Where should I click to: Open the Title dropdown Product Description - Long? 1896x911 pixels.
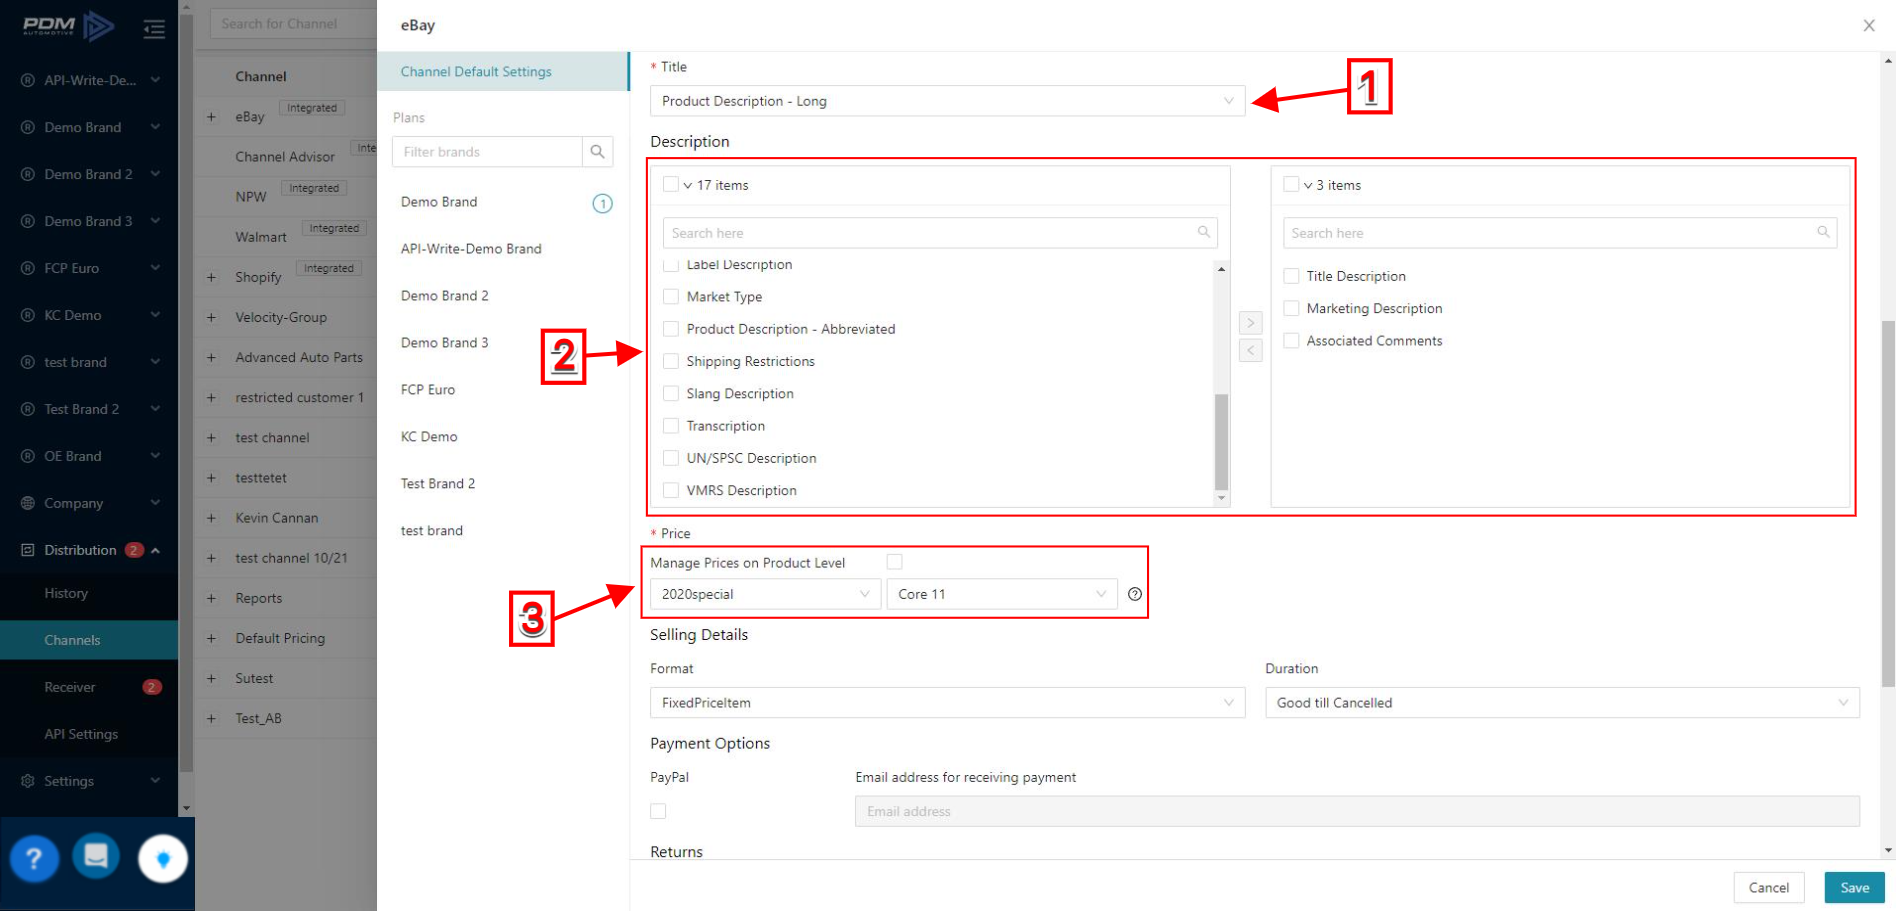pyautogui.click(x=947, y=101)
